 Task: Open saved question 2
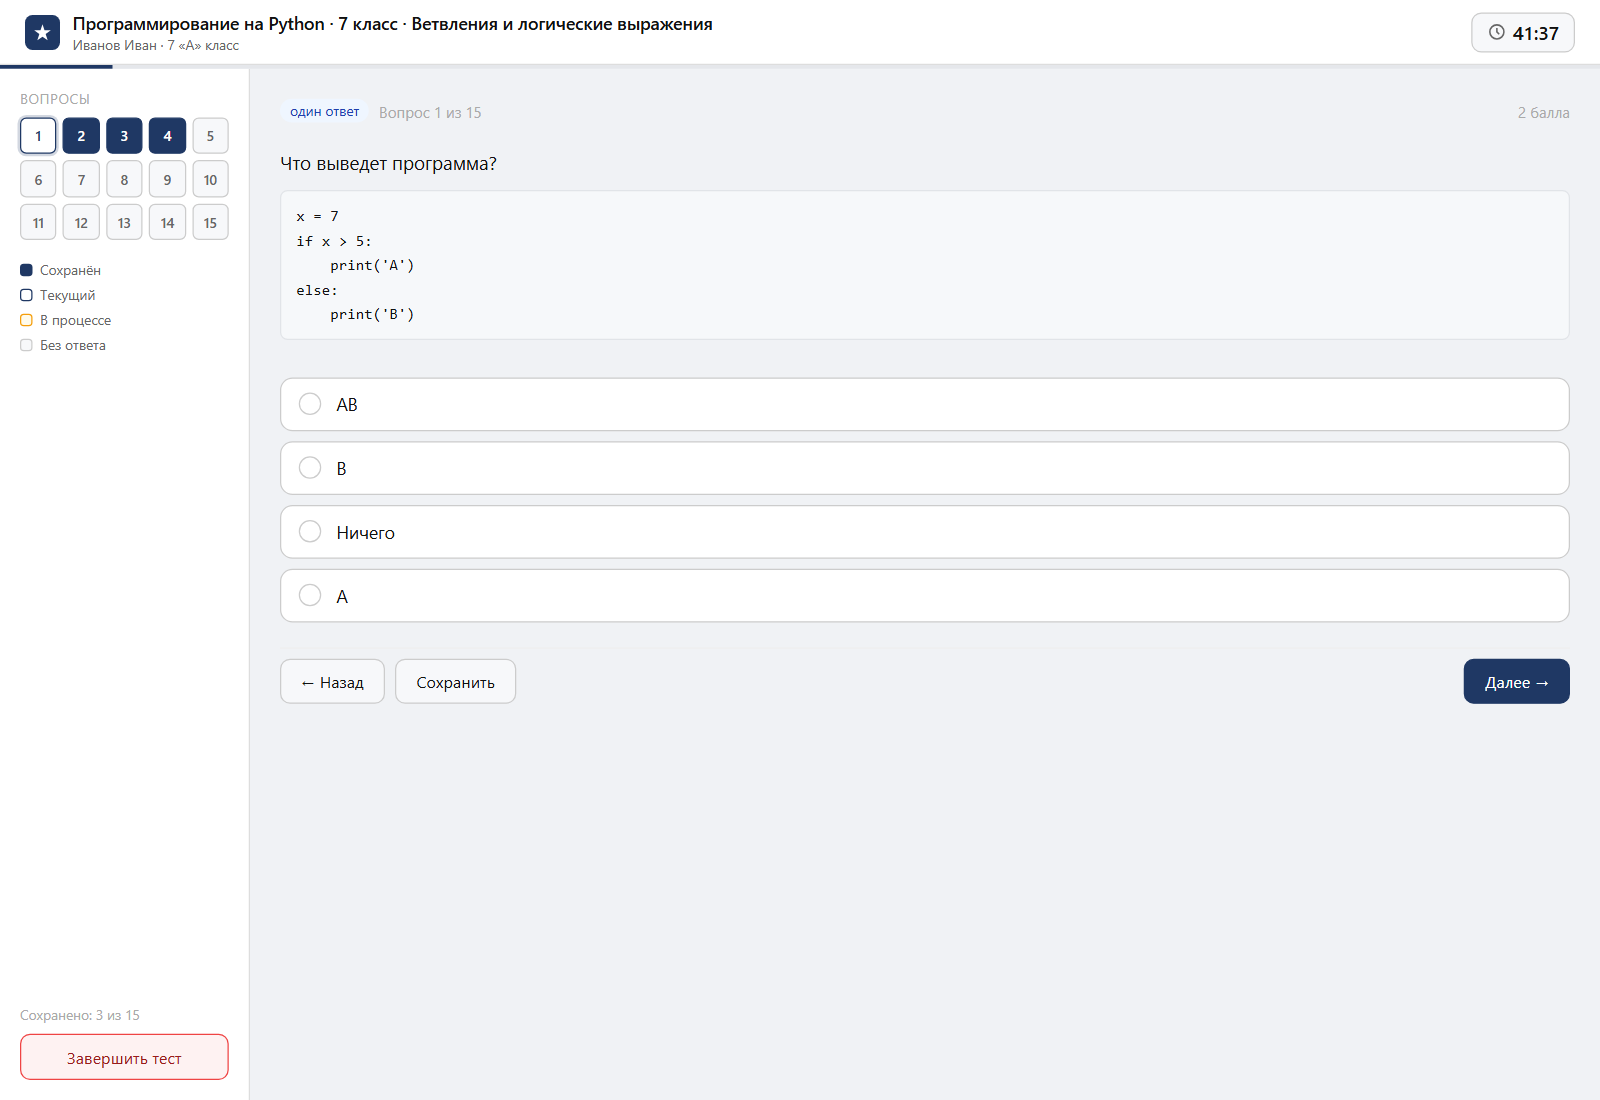(x=81, y=136)
